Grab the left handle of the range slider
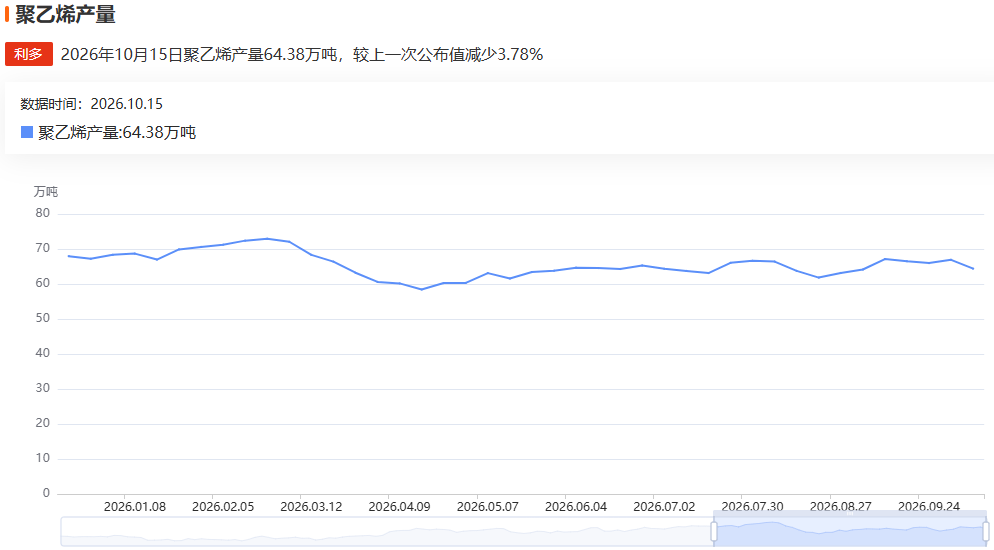This screenshot has height=550, width=994. 714,531
